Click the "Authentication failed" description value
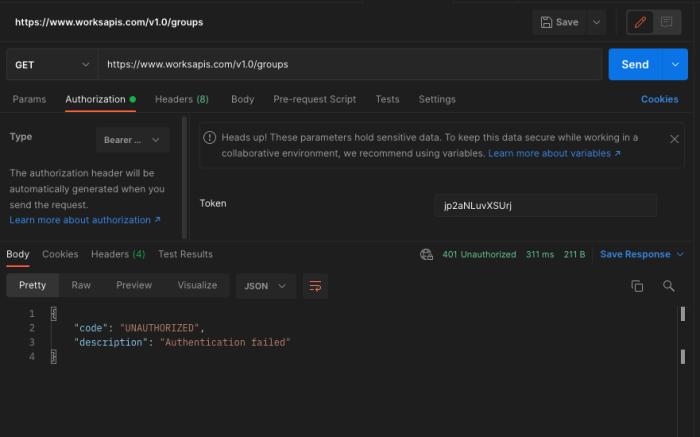700x437 pixels. coord(225,342)
